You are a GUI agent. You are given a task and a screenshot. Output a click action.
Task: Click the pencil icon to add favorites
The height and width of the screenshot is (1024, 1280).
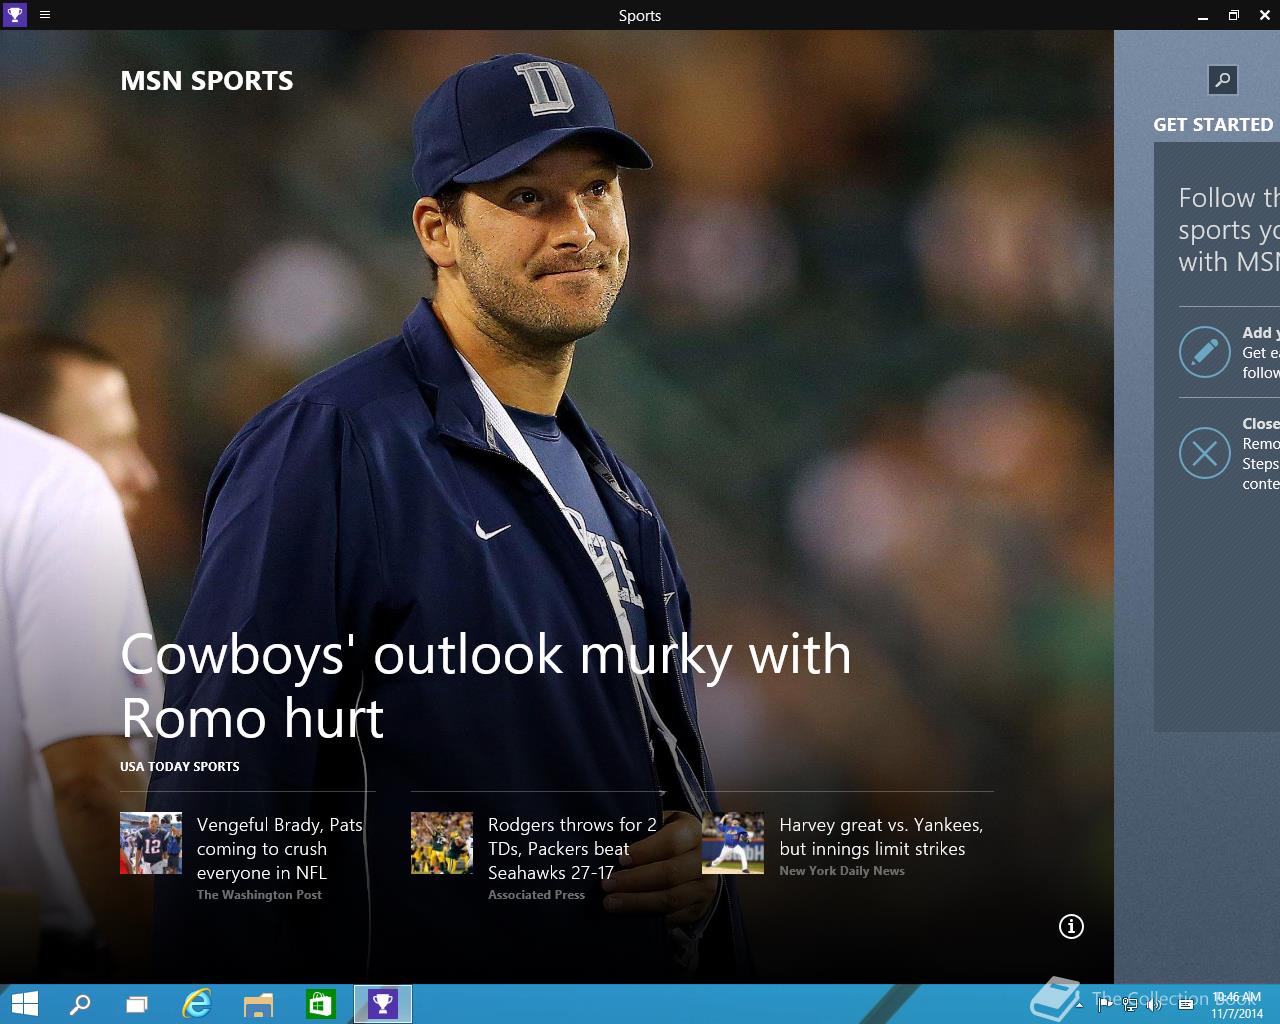pyautogui.click(x=1204, y=352)
